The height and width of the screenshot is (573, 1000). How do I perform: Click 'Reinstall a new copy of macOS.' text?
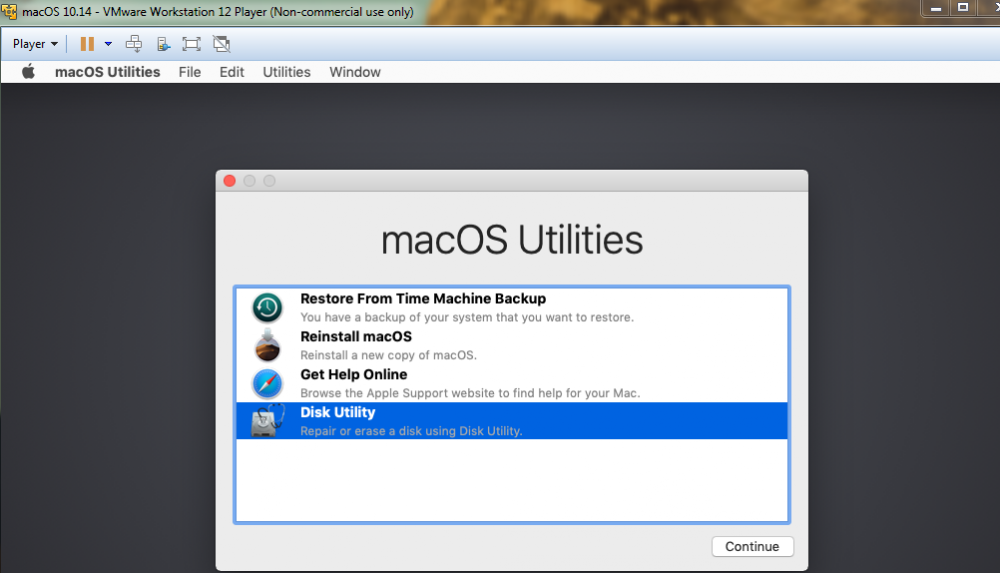coord(388,355)
